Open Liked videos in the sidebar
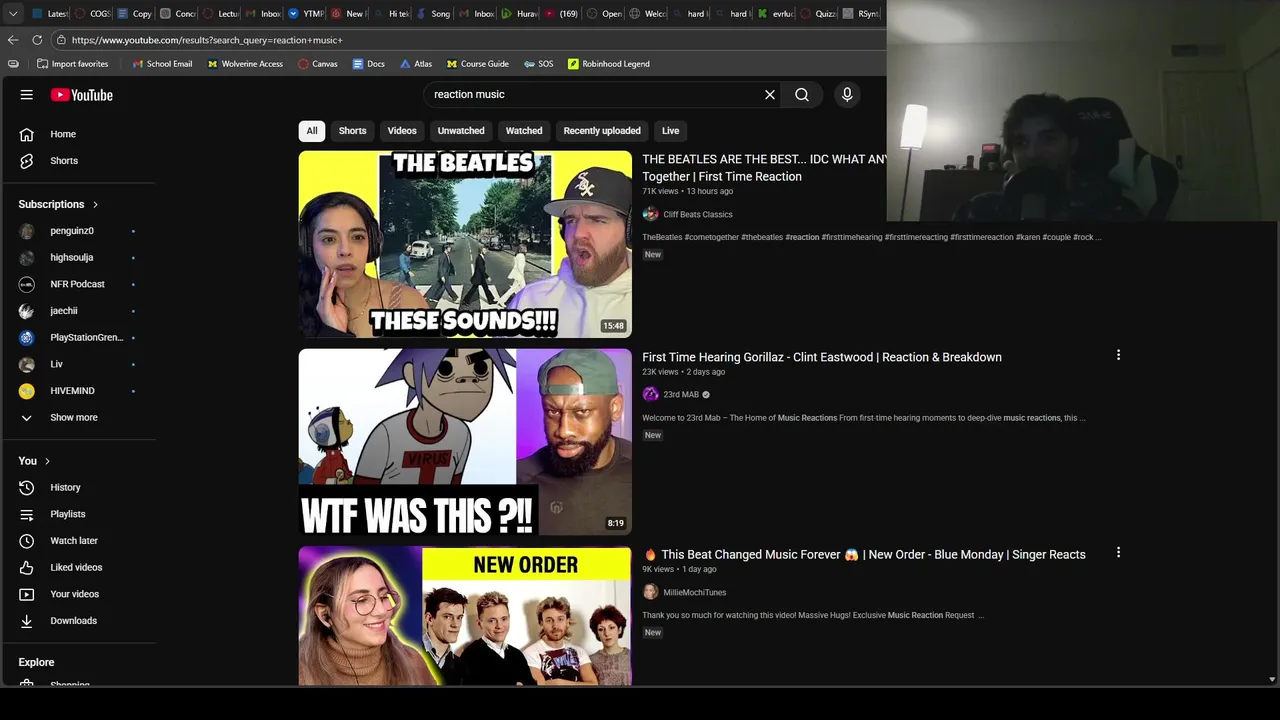Image resolution: width=1280 pixels, height=720 pixels. tap(78, 568)
